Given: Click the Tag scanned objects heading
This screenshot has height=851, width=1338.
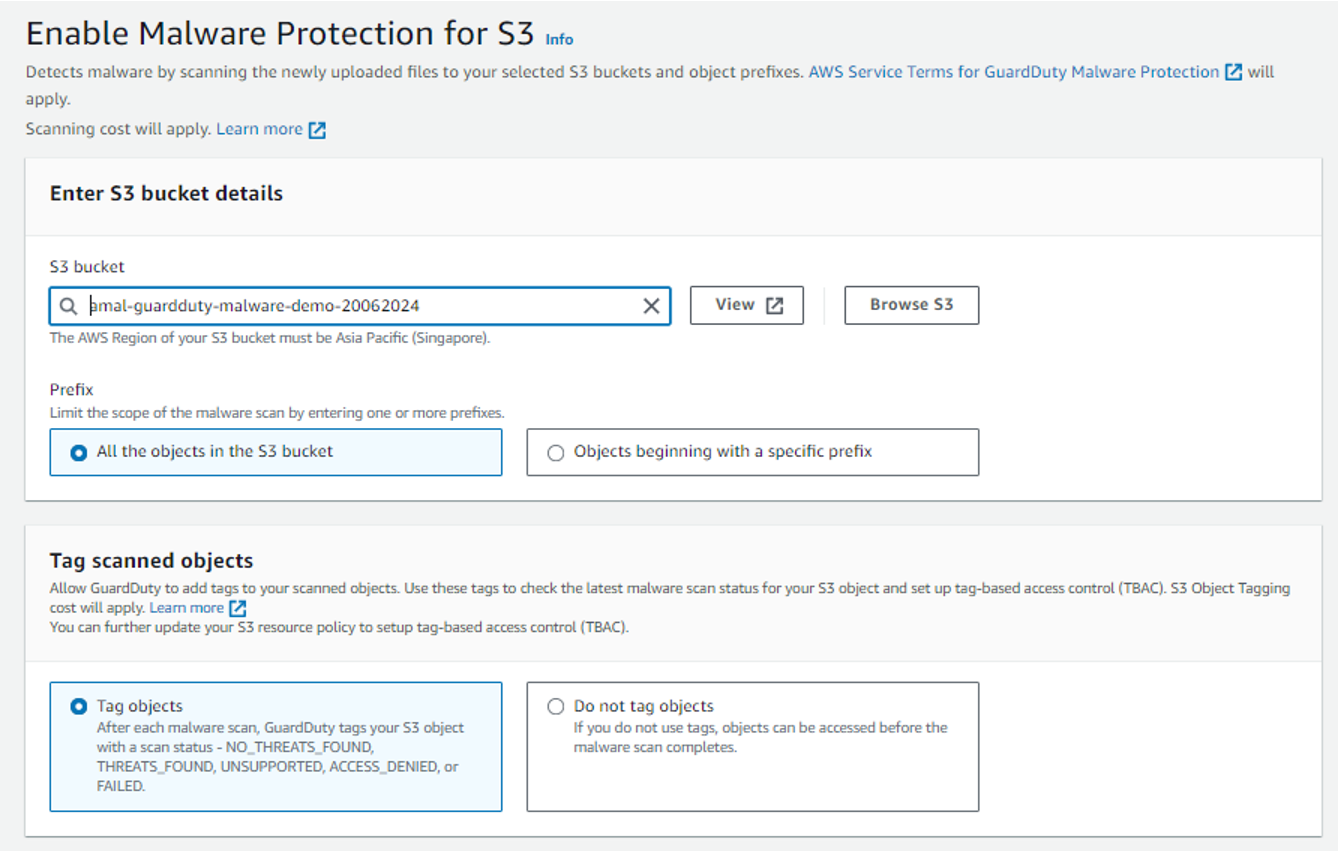Looking at the screenshot, I should pos(151,561).
